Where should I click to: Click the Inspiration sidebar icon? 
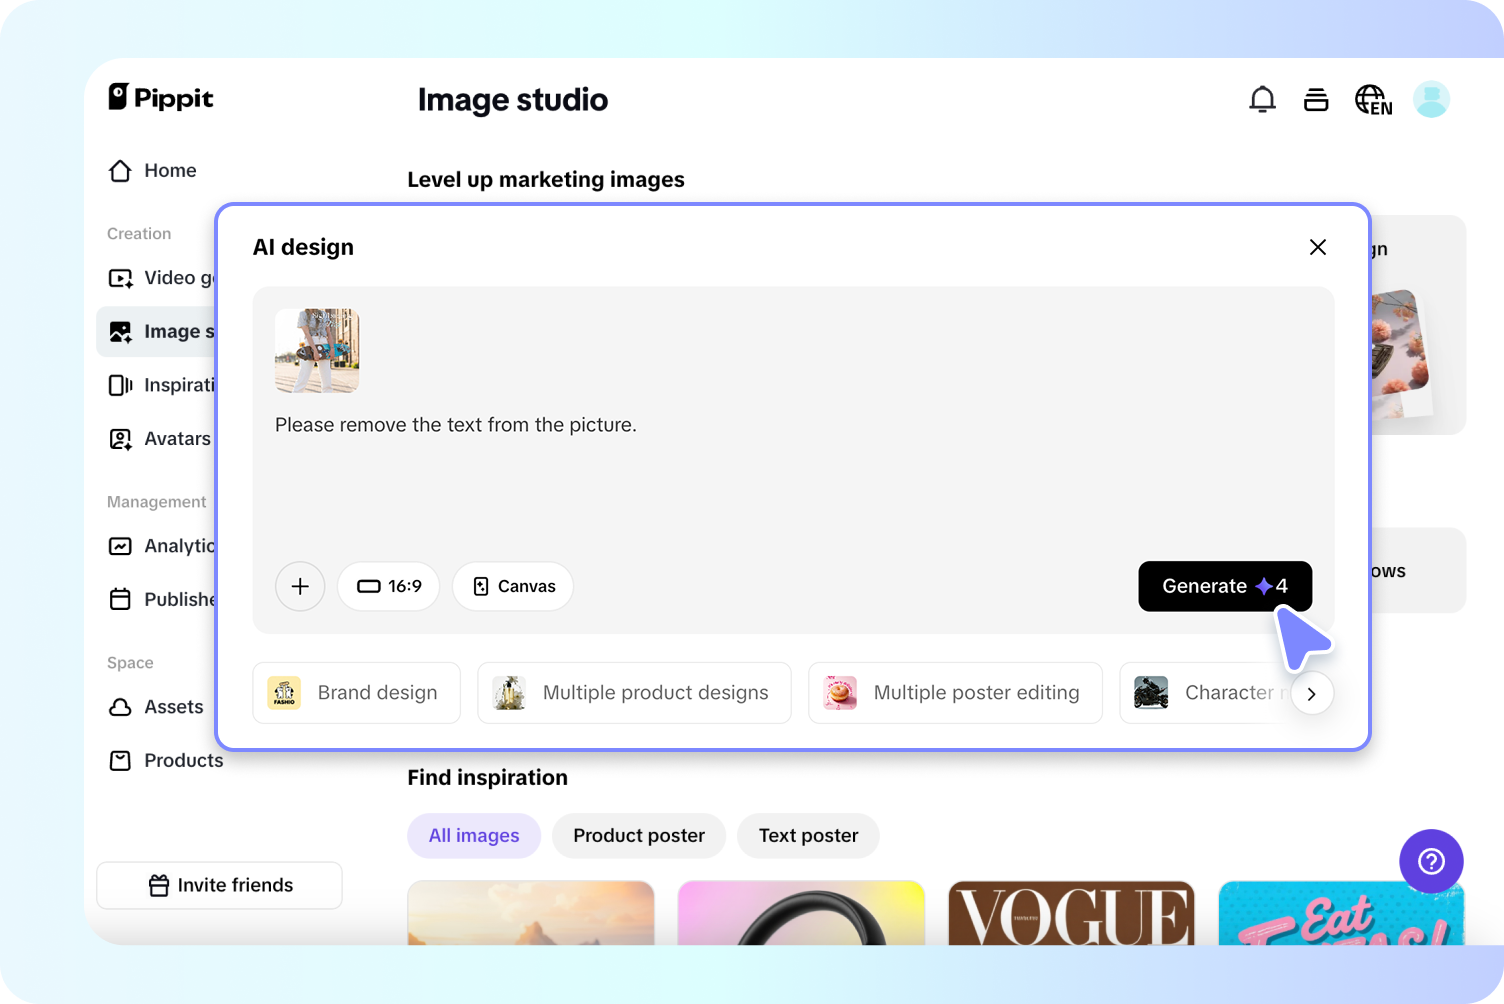[120, 385]
